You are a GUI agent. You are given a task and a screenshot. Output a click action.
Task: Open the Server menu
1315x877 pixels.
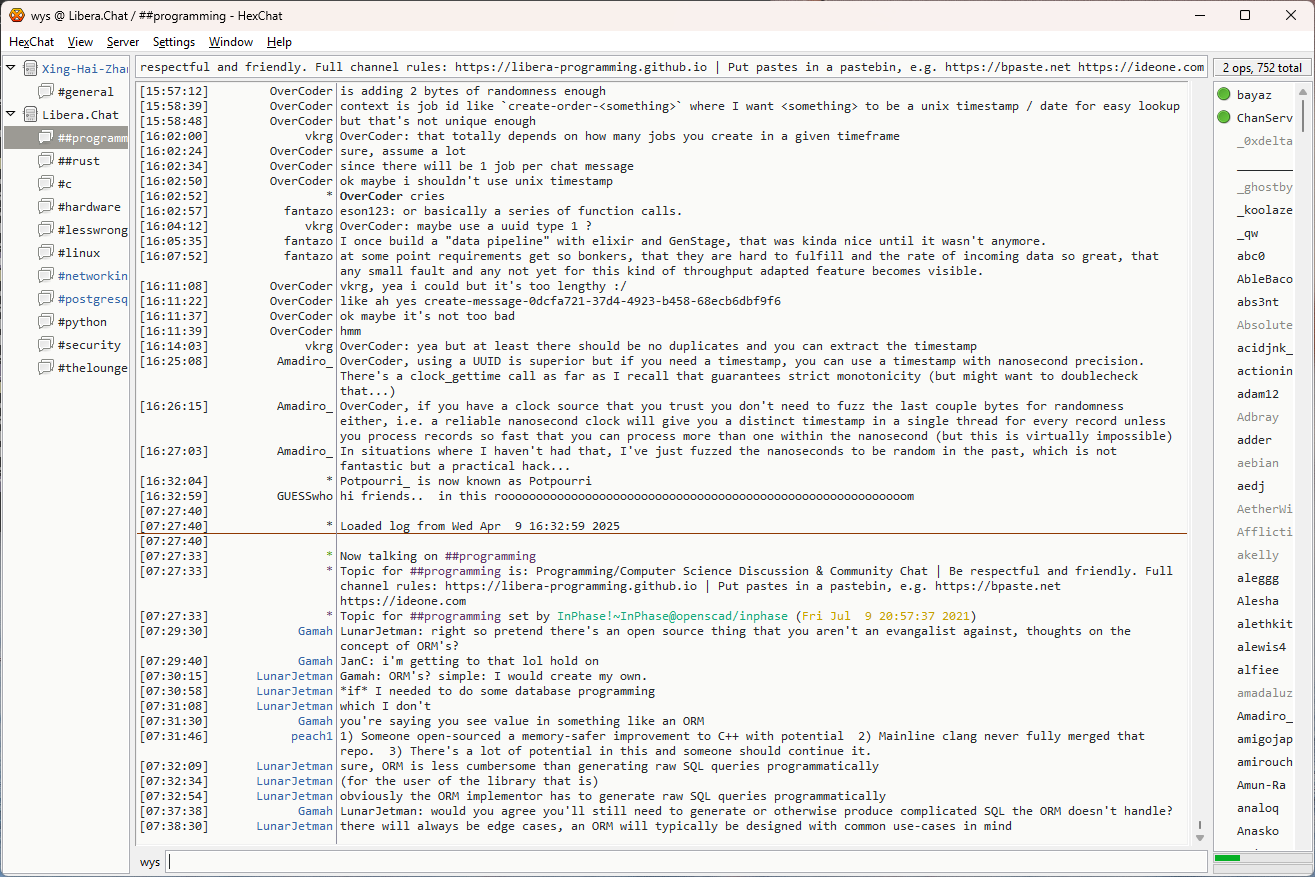[x=123, y=42]
